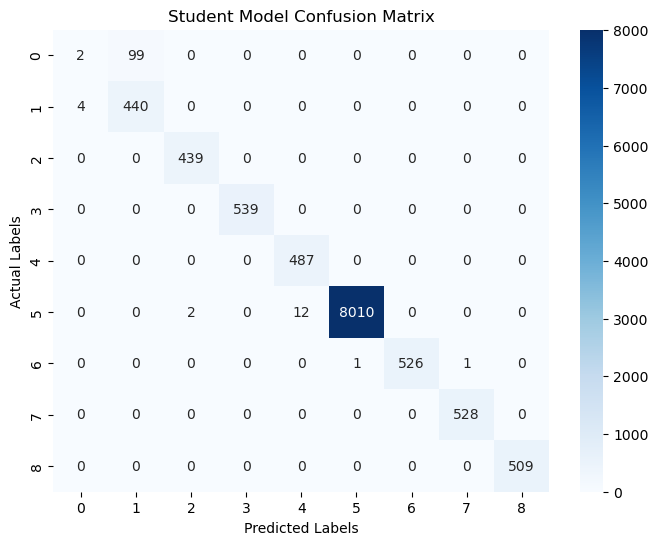Click the x-axis tick label 8
Screen dimensions: 658x545
[x=521, y=505]
